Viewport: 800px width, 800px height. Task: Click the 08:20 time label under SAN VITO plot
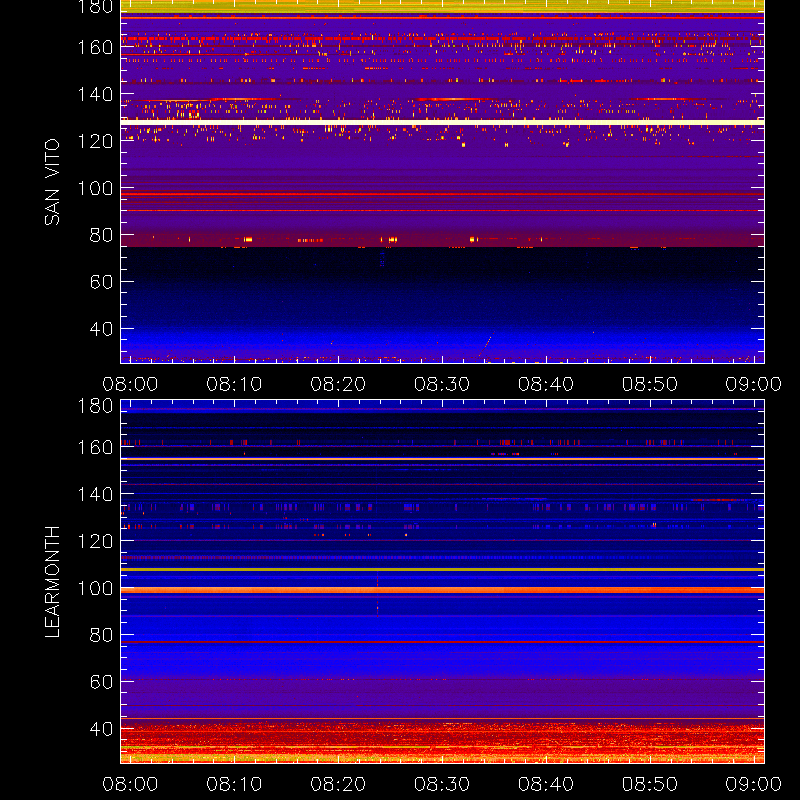[x=338, y=384]
